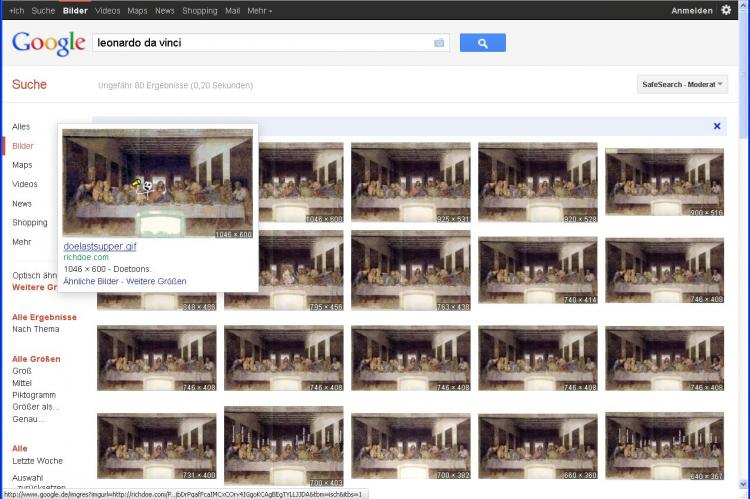Image resolution: width=750 pixels, height=499 pixels.
Task: Open the SafeSearch - Moderat dropdown
Action: pos(682,84)
